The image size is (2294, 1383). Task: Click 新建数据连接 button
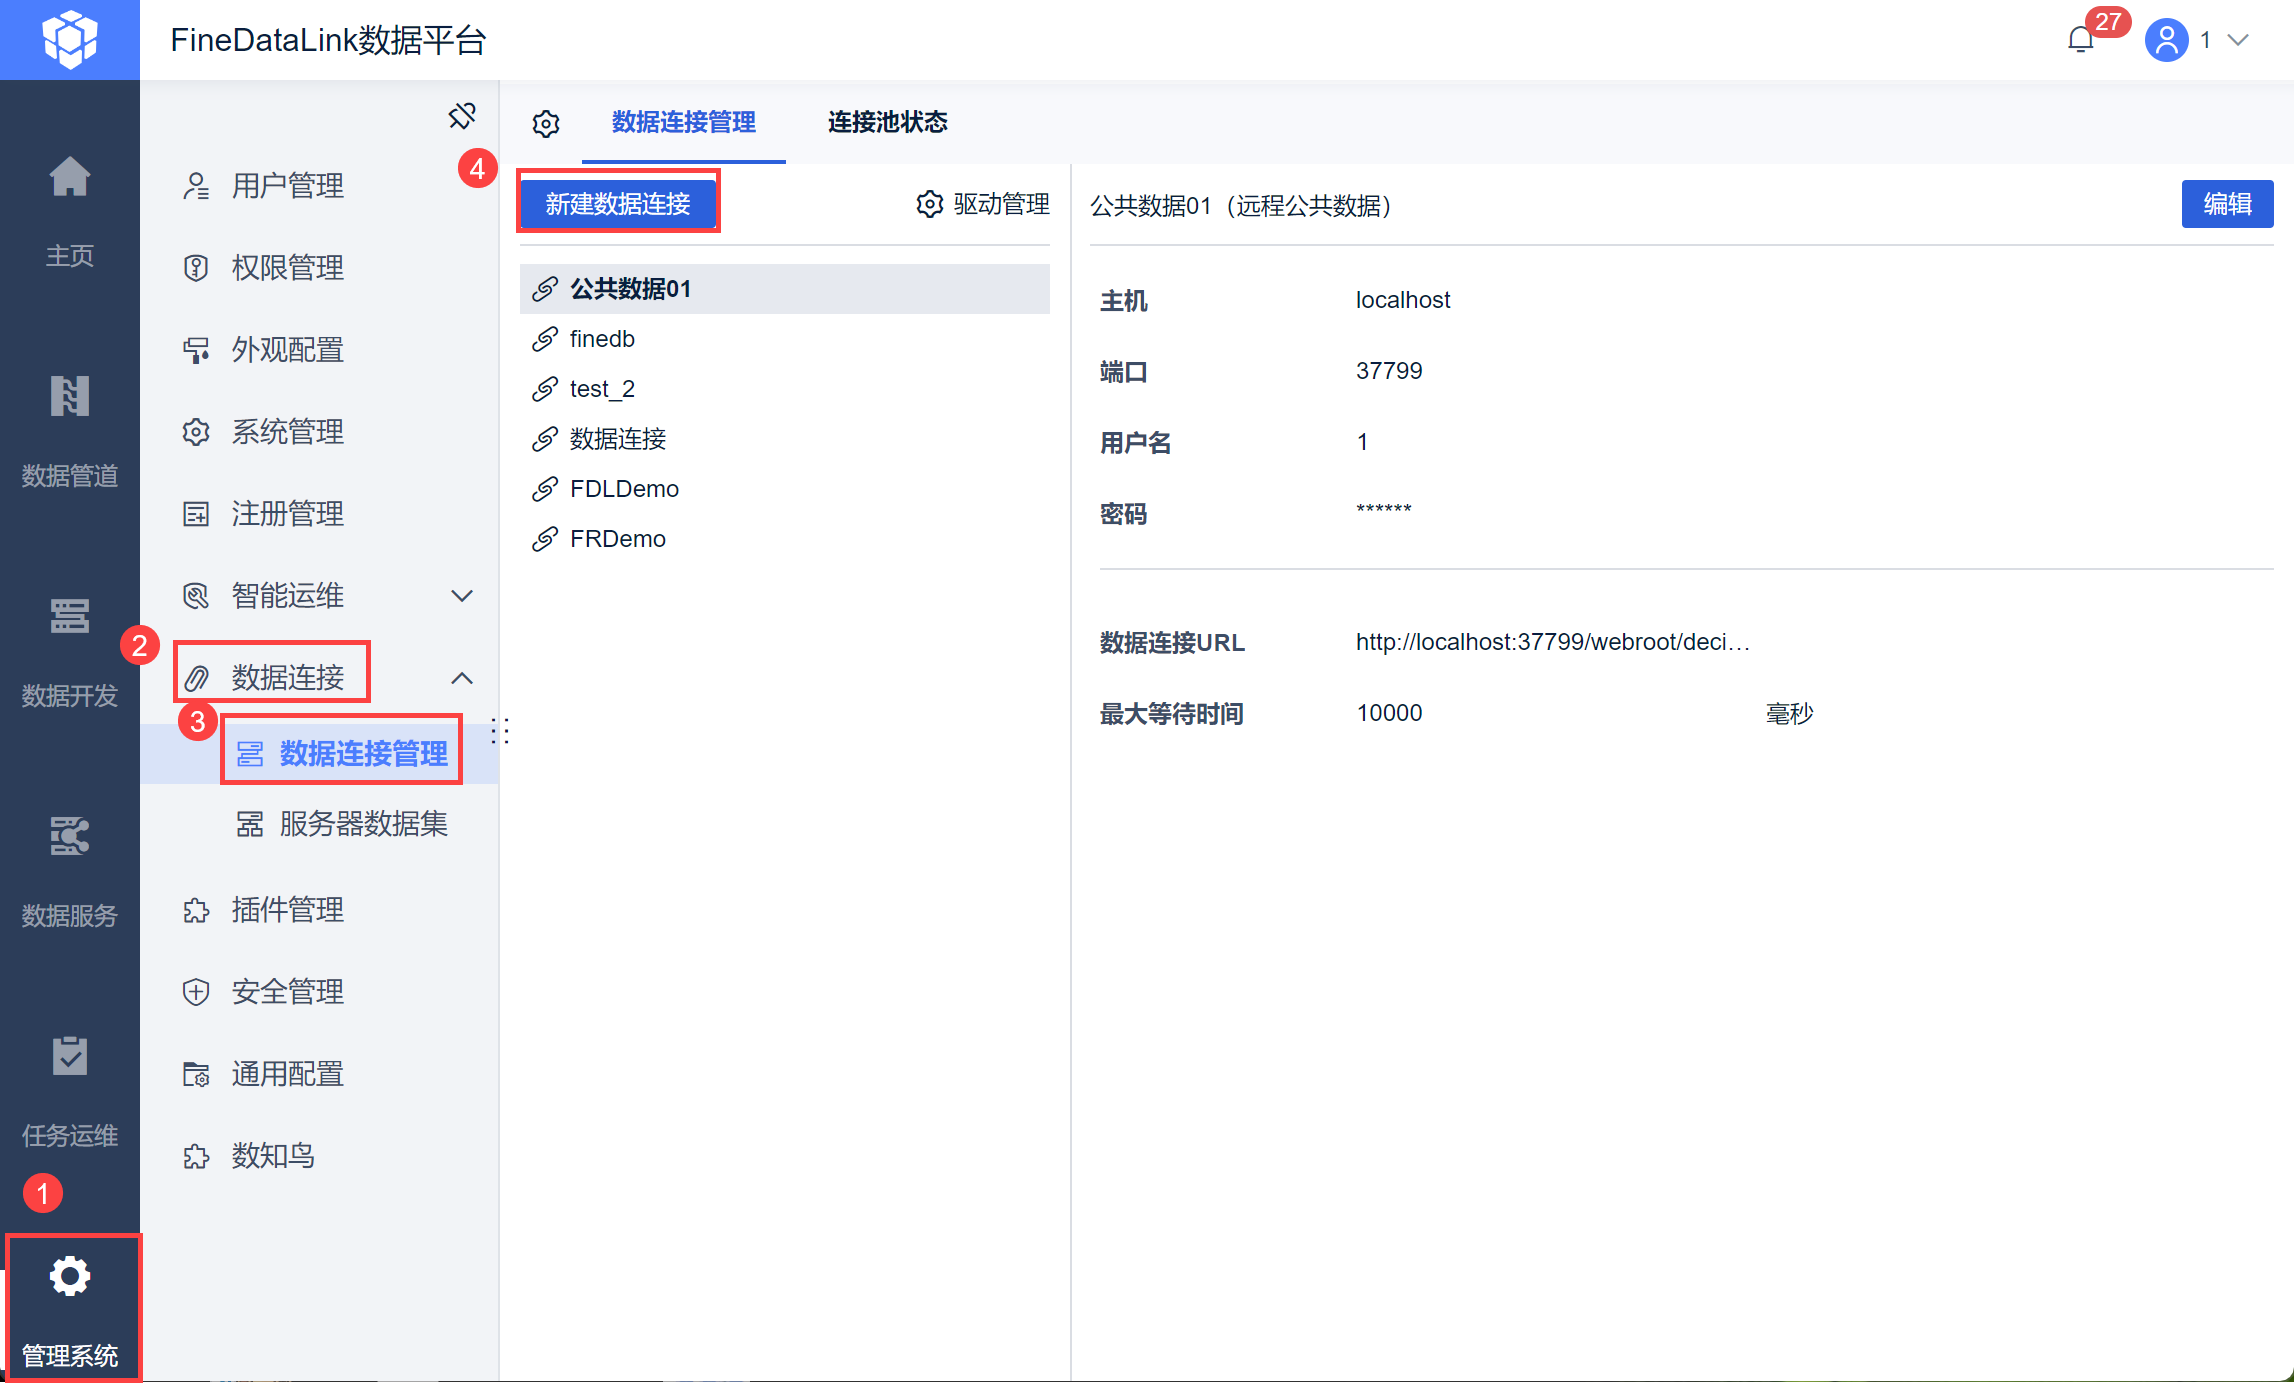click(618, 204)
